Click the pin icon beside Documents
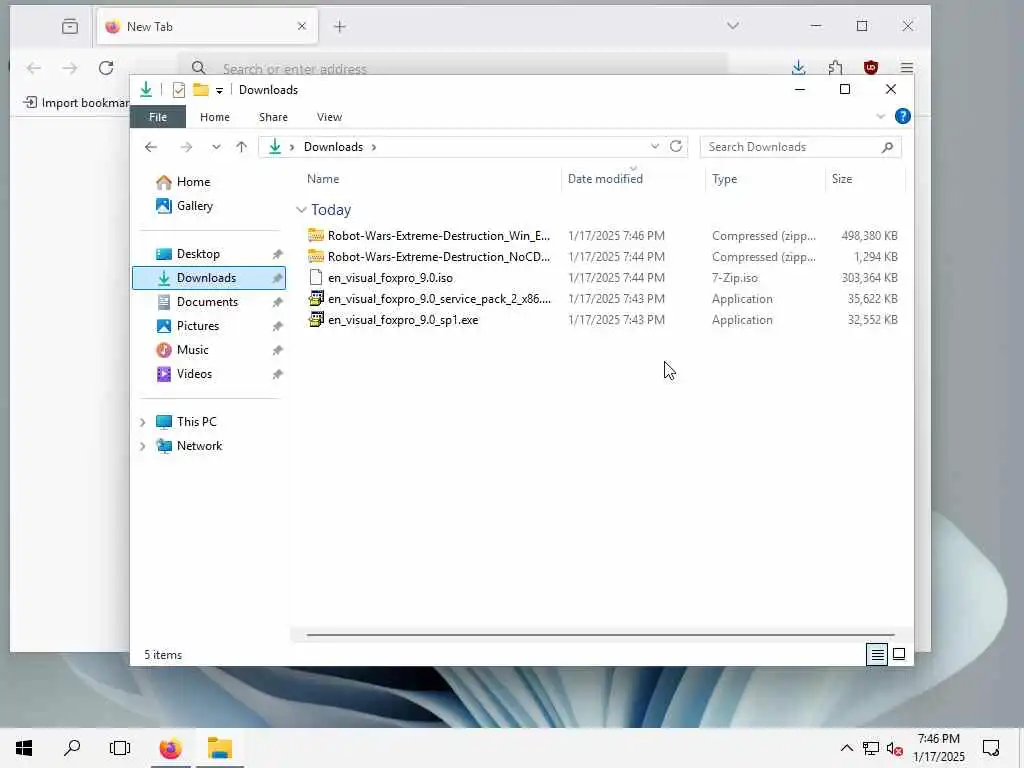The image size is (1024, 768). pyautogui.click(x=278, y=302)
